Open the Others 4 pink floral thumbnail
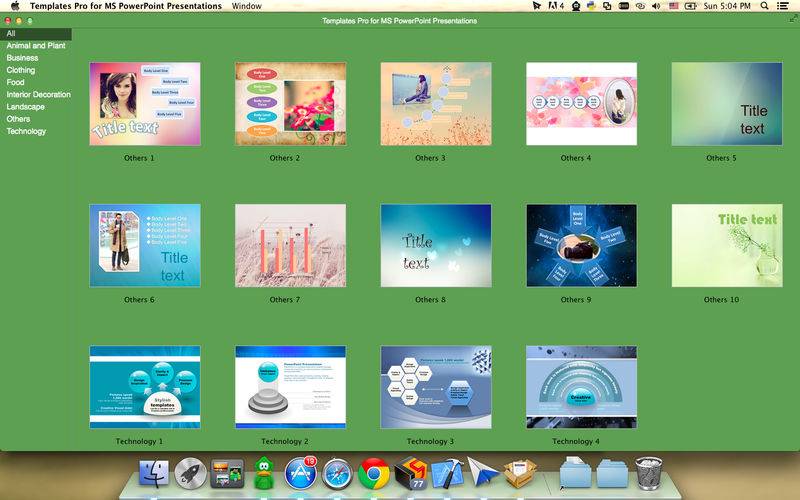Screen dimensions: 800x500 click(x=582, y=104)
